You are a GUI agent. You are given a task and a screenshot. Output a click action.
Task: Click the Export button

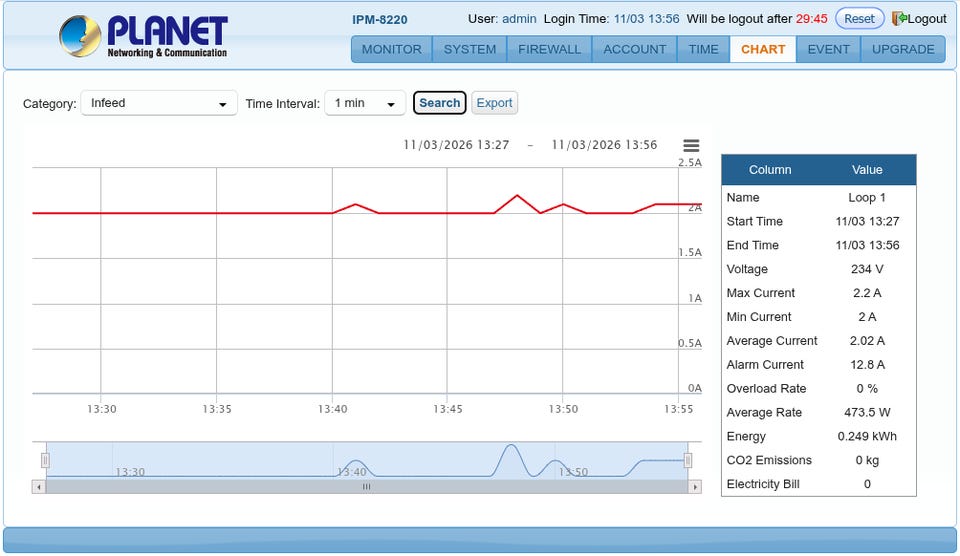(x=494, y=103)
